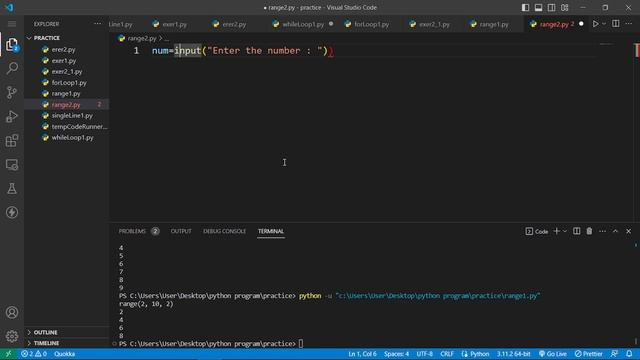Screen dimensions: 640x360
Task: Click Quokka in the status bar
Action: tap(64, 354)
